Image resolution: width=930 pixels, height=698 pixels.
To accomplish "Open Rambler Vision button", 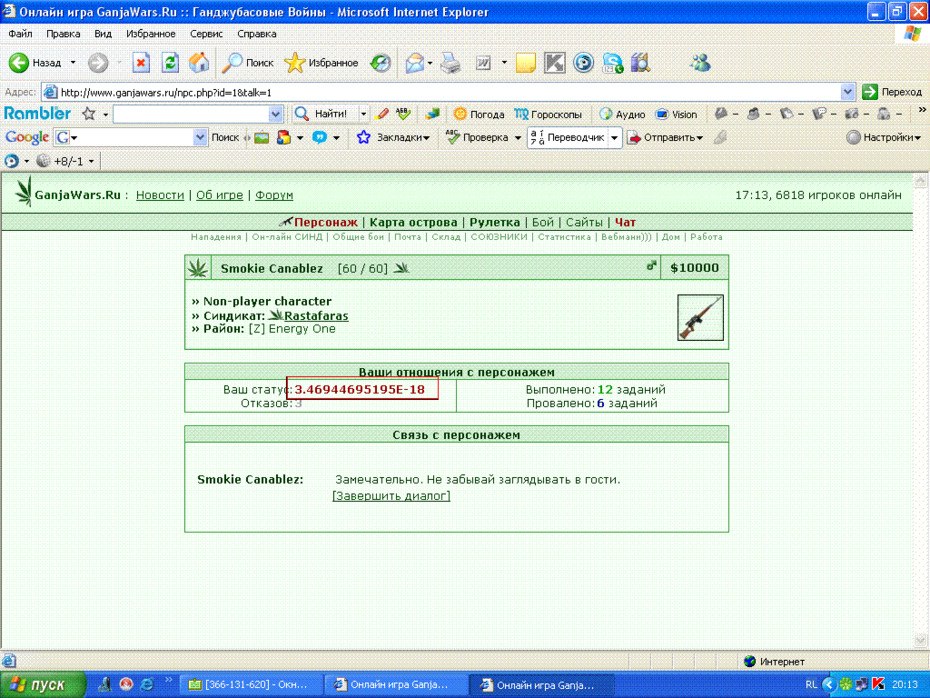I will [x=677, y=114].
